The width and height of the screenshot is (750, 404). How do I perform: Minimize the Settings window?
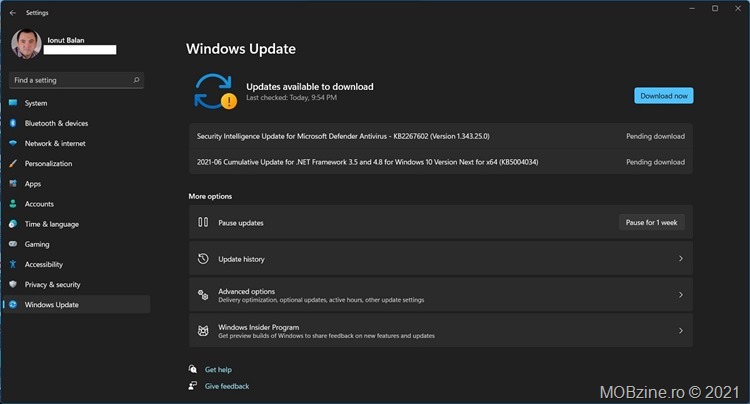point(692,8)
